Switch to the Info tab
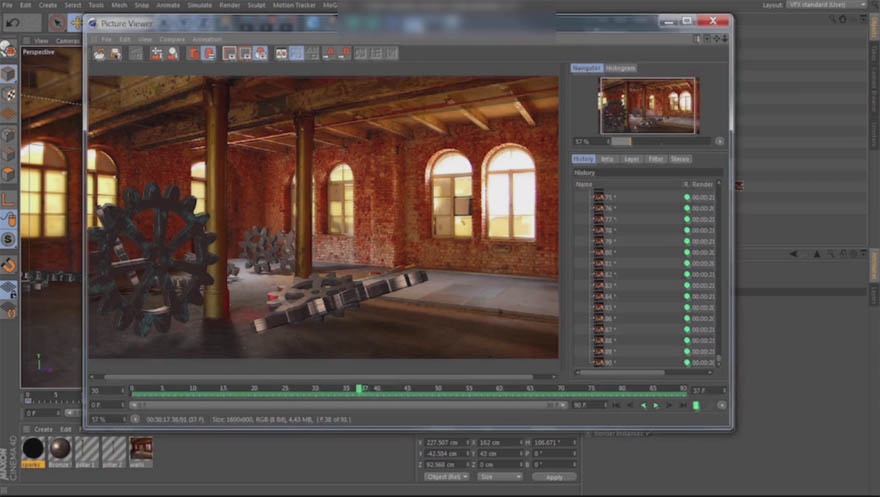Viewport: 880px width, 497px height. pos(607,159)
